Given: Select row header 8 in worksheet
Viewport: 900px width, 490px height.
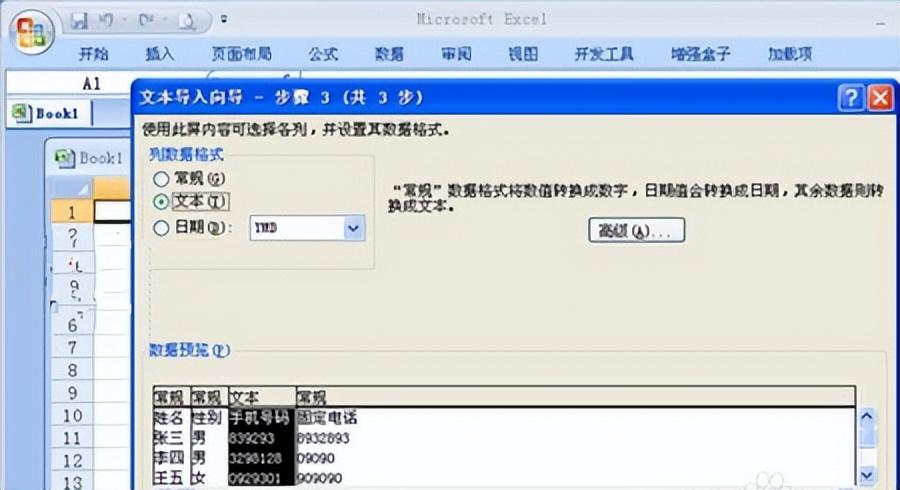Looking at the screenshot, I should pyautogui.click(x=72, y=370).
